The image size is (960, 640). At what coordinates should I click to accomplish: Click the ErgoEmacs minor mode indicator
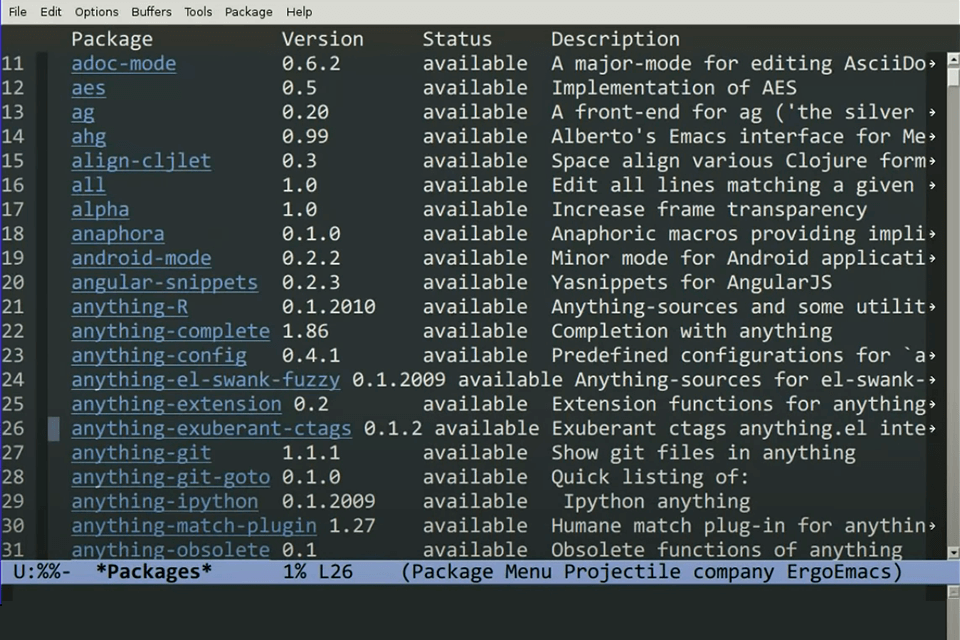[x=844, y=572]
